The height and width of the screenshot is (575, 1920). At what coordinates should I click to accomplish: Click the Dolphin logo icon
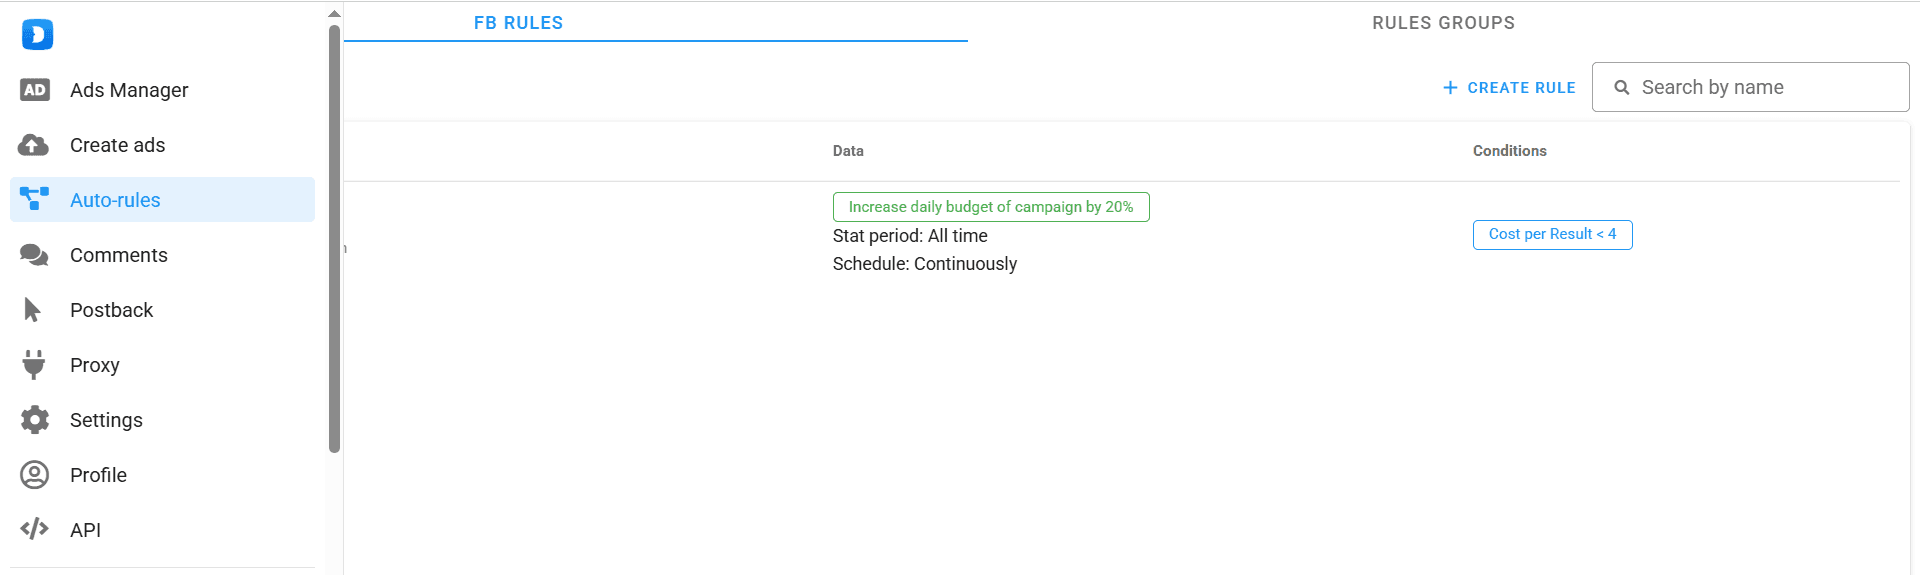[x=37, y=35]
